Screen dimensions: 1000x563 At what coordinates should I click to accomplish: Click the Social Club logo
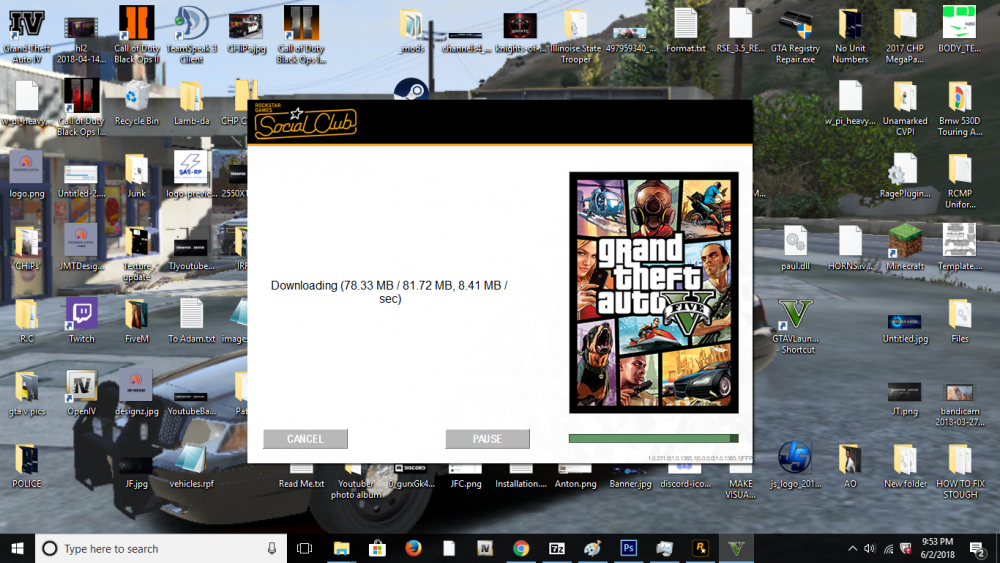click(305, 122)
